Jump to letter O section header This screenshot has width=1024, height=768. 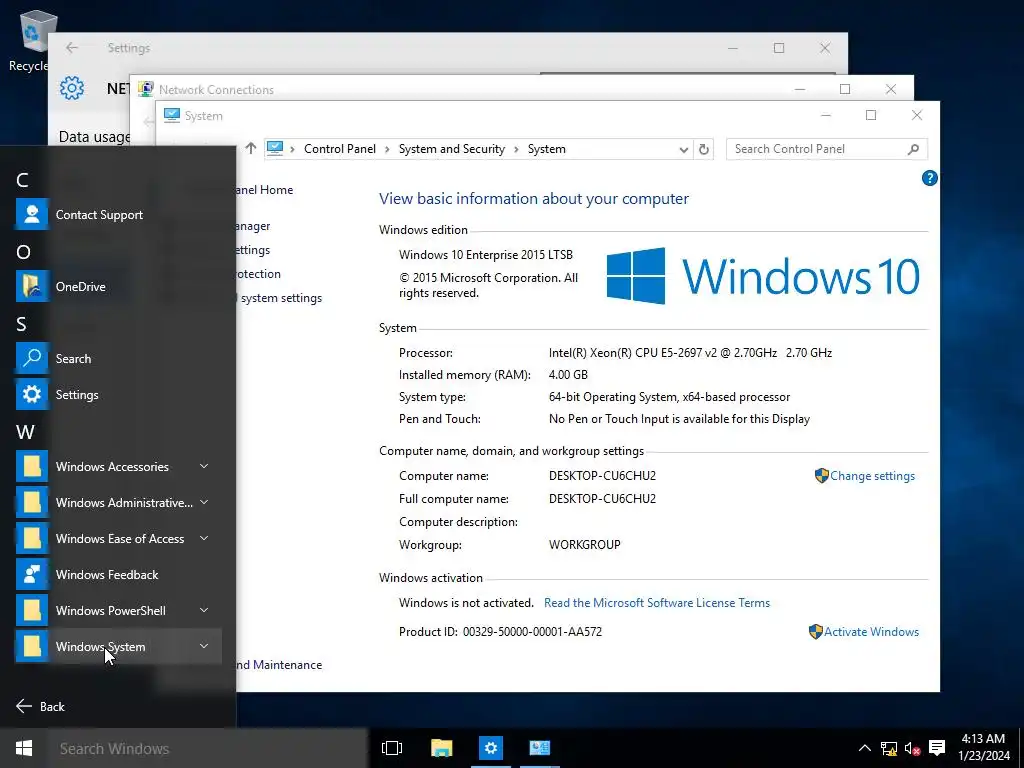(23, 252)
